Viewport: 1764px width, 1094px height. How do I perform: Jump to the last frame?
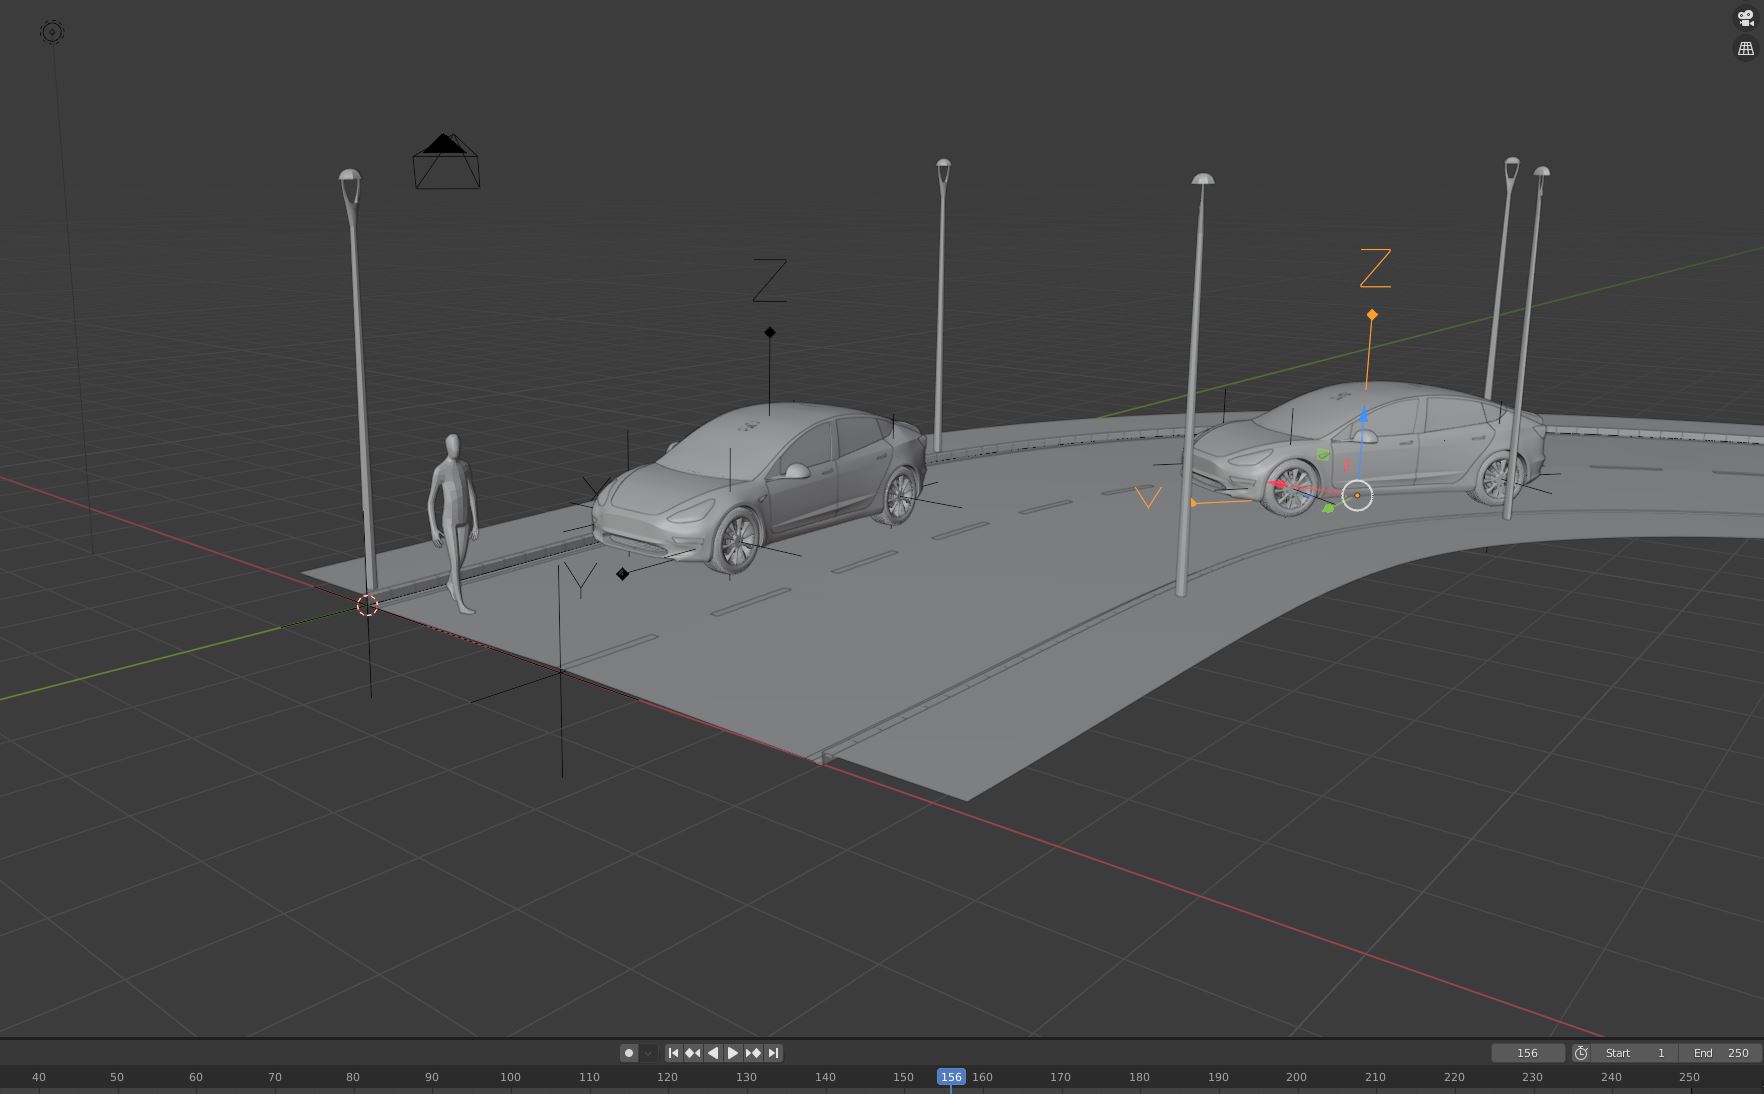(773, 1053)
